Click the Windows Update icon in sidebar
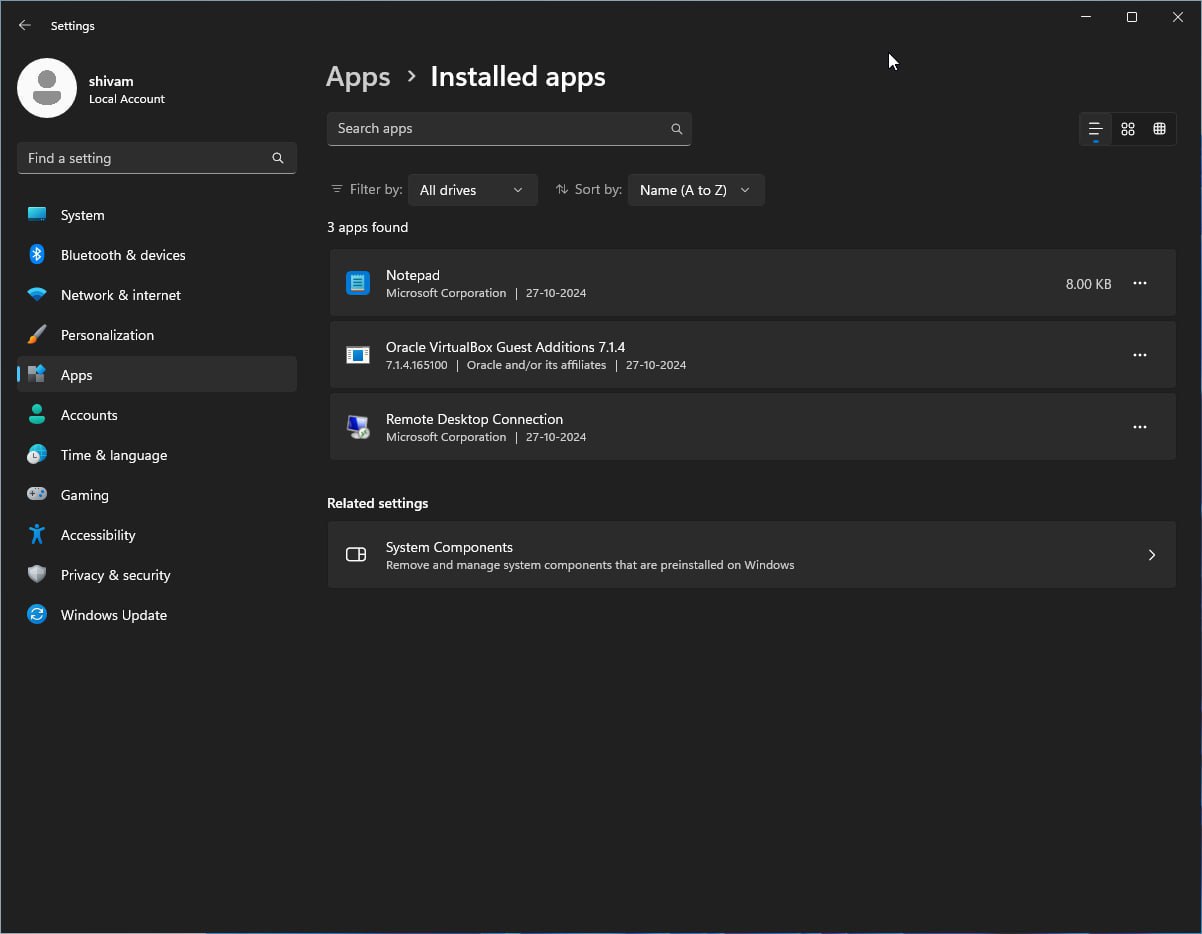The image size is (1202, 934). point(37,615)
